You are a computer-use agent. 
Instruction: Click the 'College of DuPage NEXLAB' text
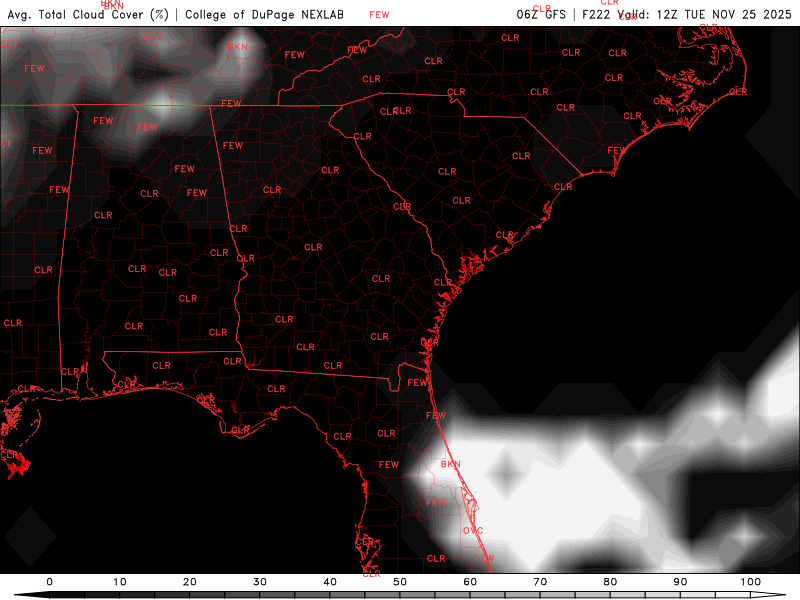pyautogui.click(x=264, y=14)
